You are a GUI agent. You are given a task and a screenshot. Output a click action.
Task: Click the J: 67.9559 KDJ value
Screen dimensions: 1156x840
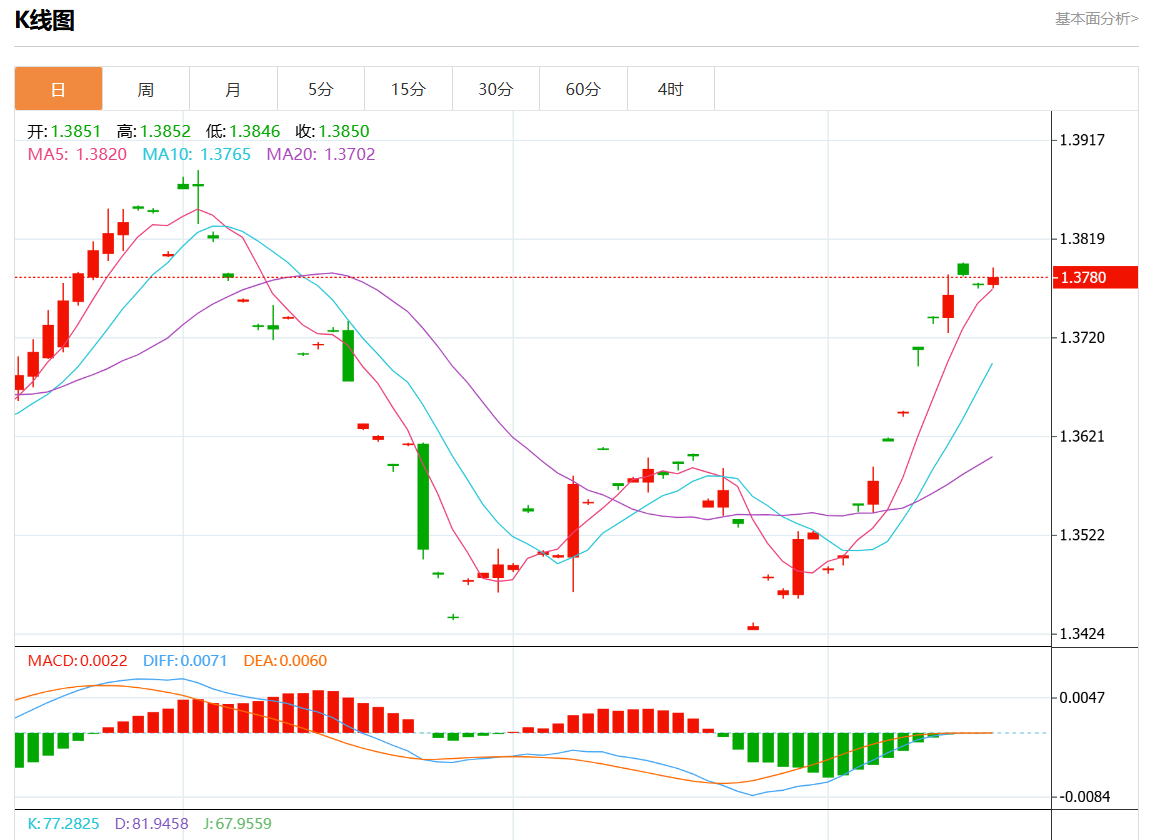pyautogui.click(x=237, y=824)
